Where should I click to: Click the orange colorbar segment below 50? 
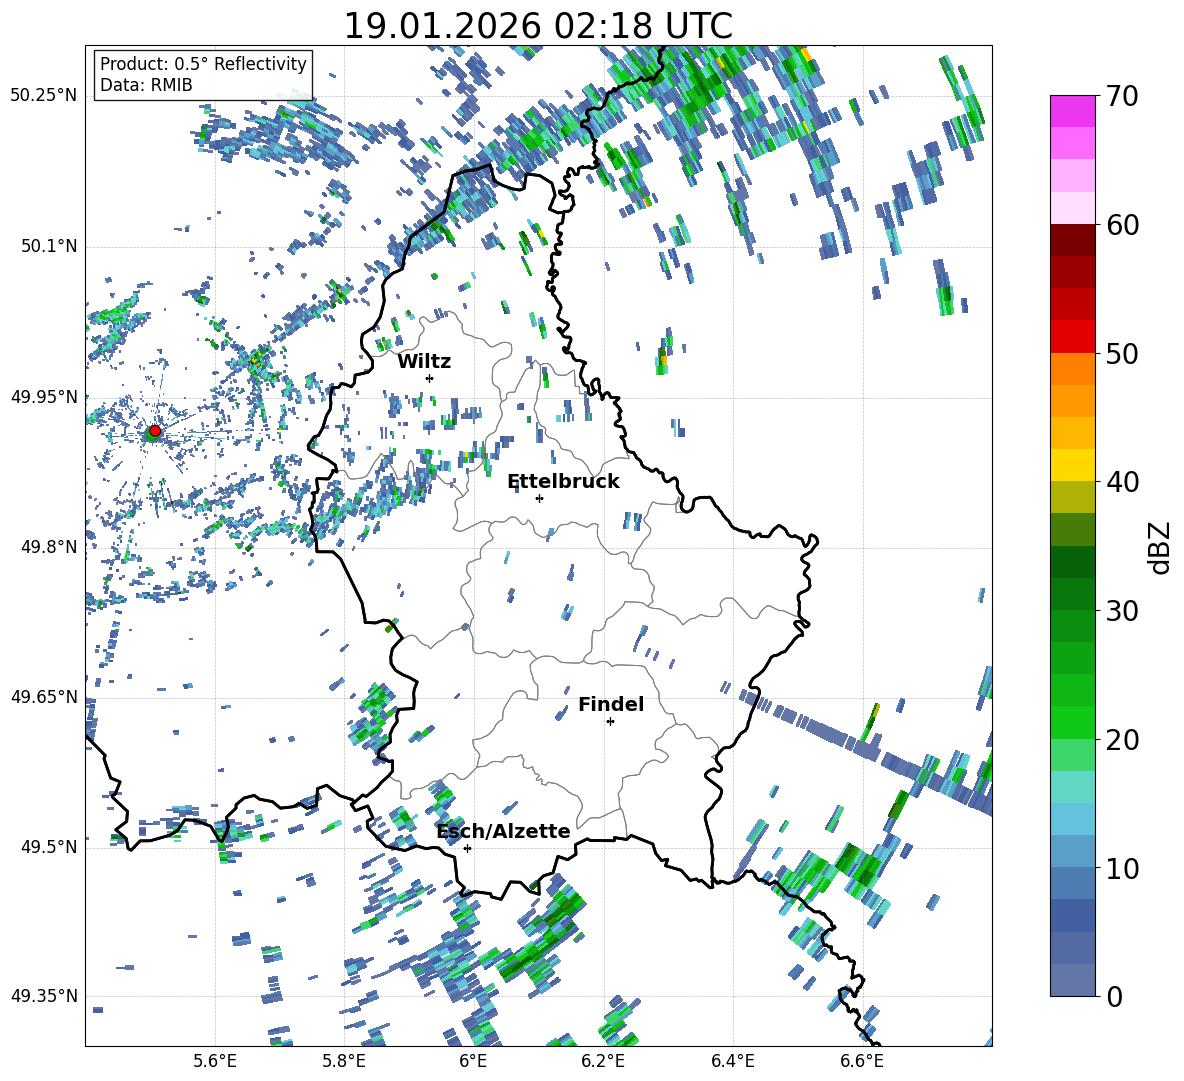(x=1072, y=369)
